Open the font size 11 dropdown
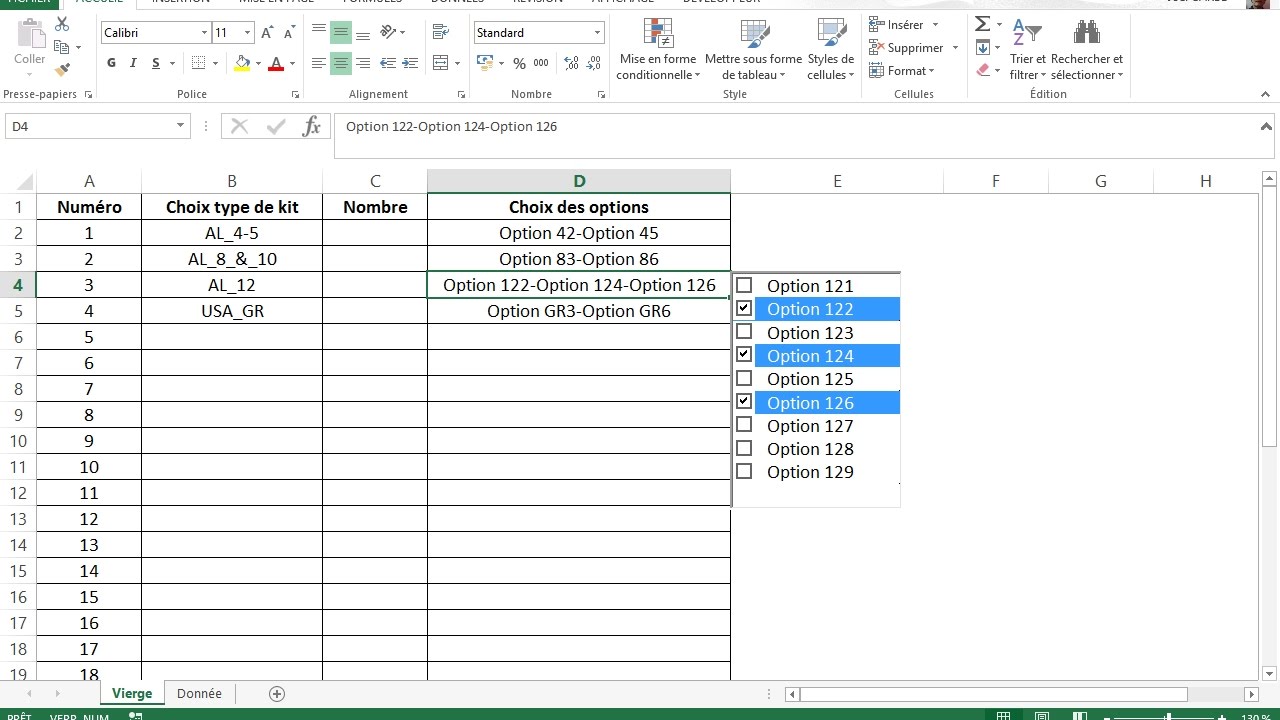 (247, 33)
